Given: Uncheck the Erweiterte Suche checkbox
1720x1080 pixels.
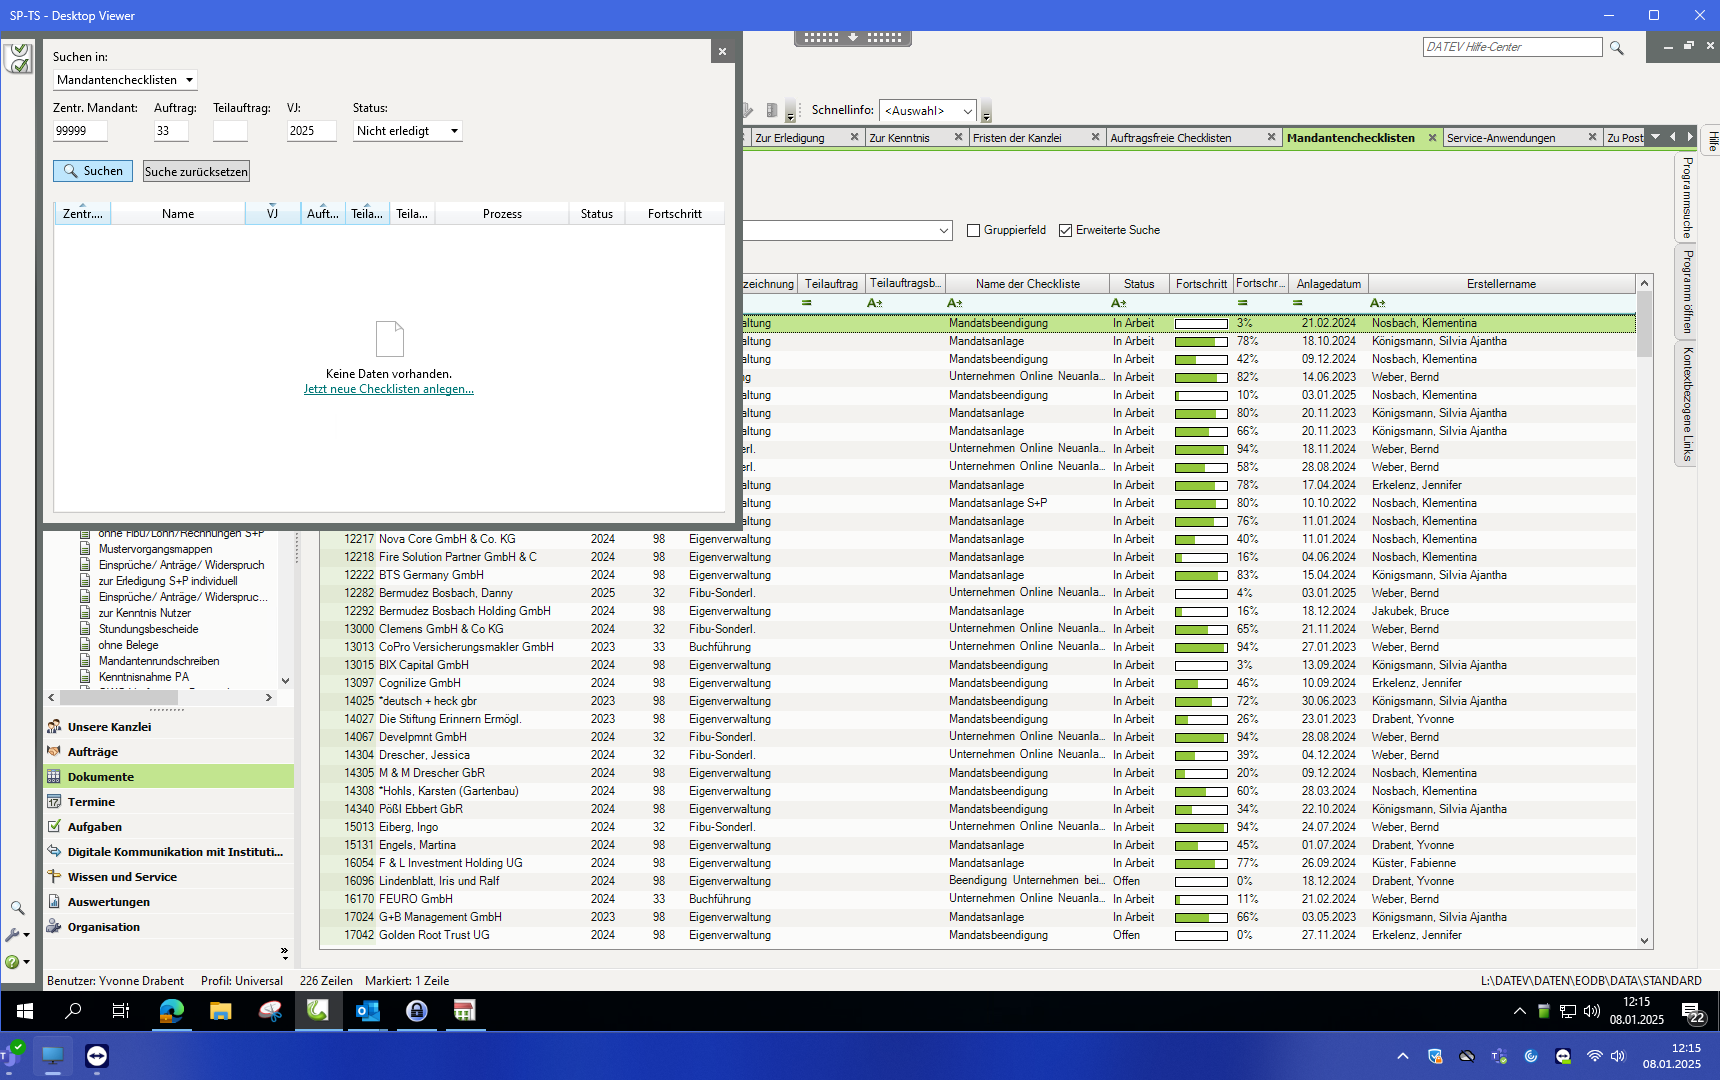Looking at the screenshot, I should [x=1065, y=230].
